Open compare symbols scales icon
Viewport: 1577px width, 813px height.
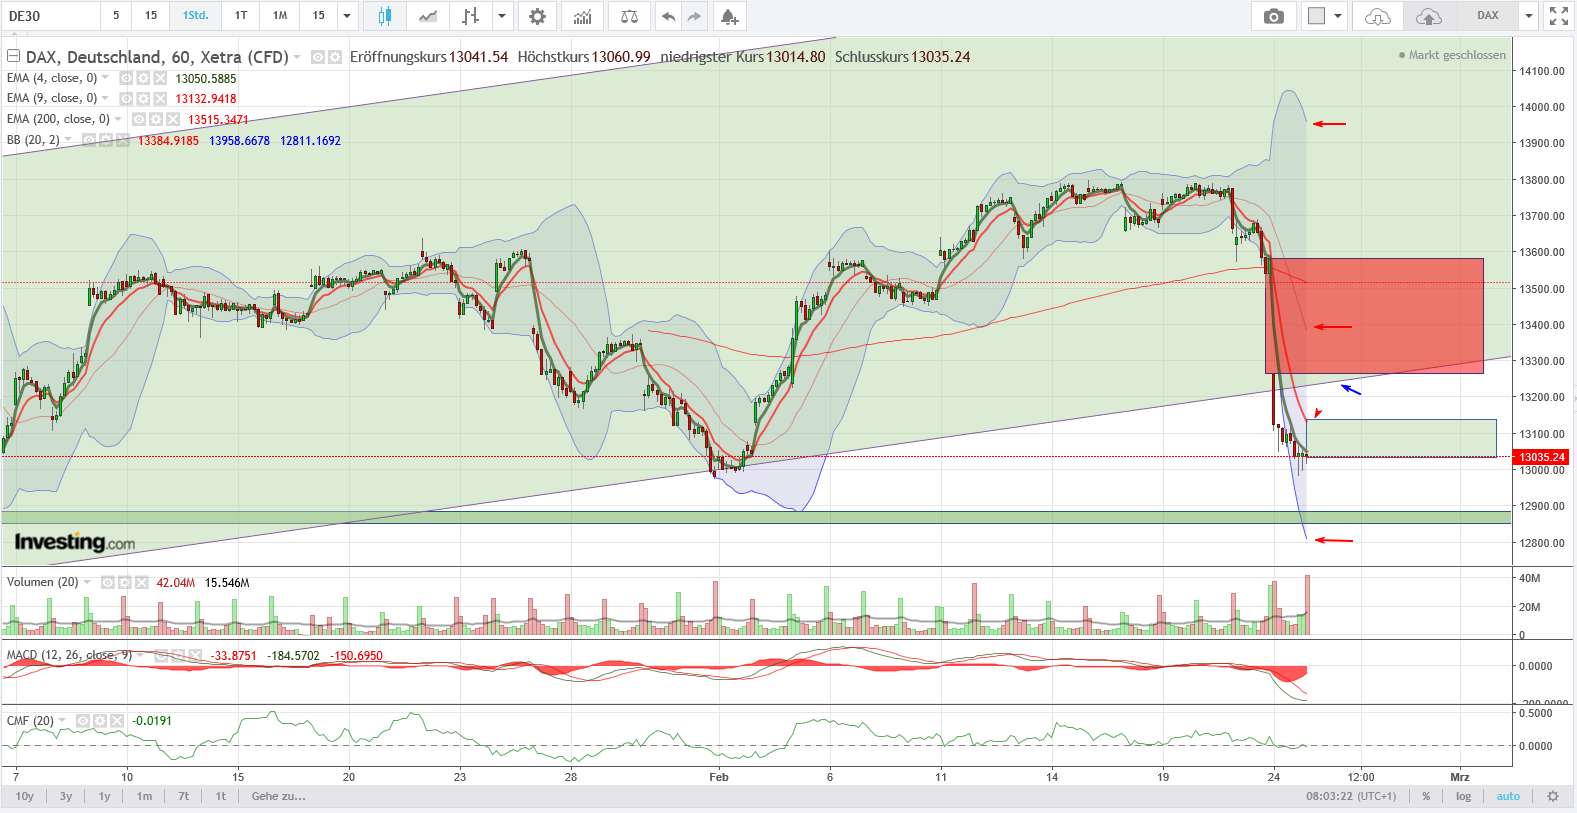click(629, 16)
